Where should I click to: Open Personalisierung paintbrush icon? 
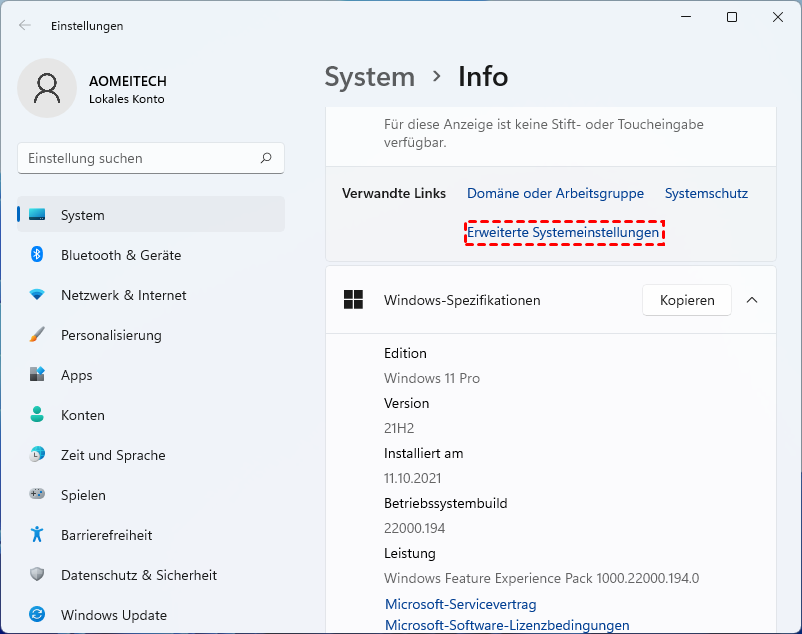[x=37, y=335]
